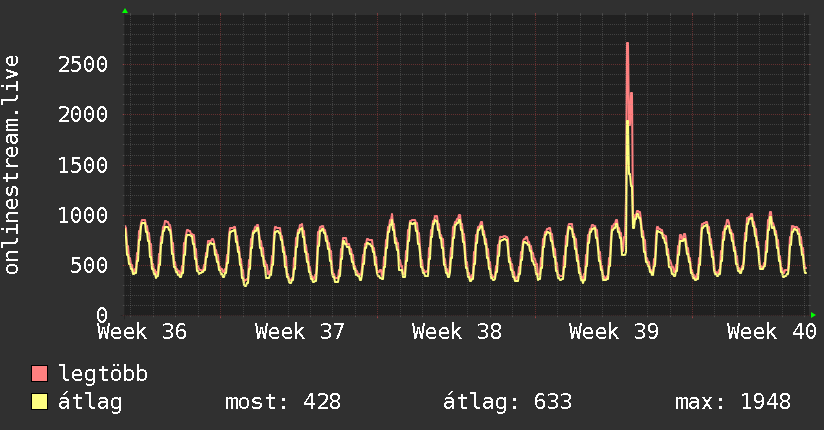Screen dimensions: 824x430
Task: Click the red legtöbb legend swatch
Action: 39,373
